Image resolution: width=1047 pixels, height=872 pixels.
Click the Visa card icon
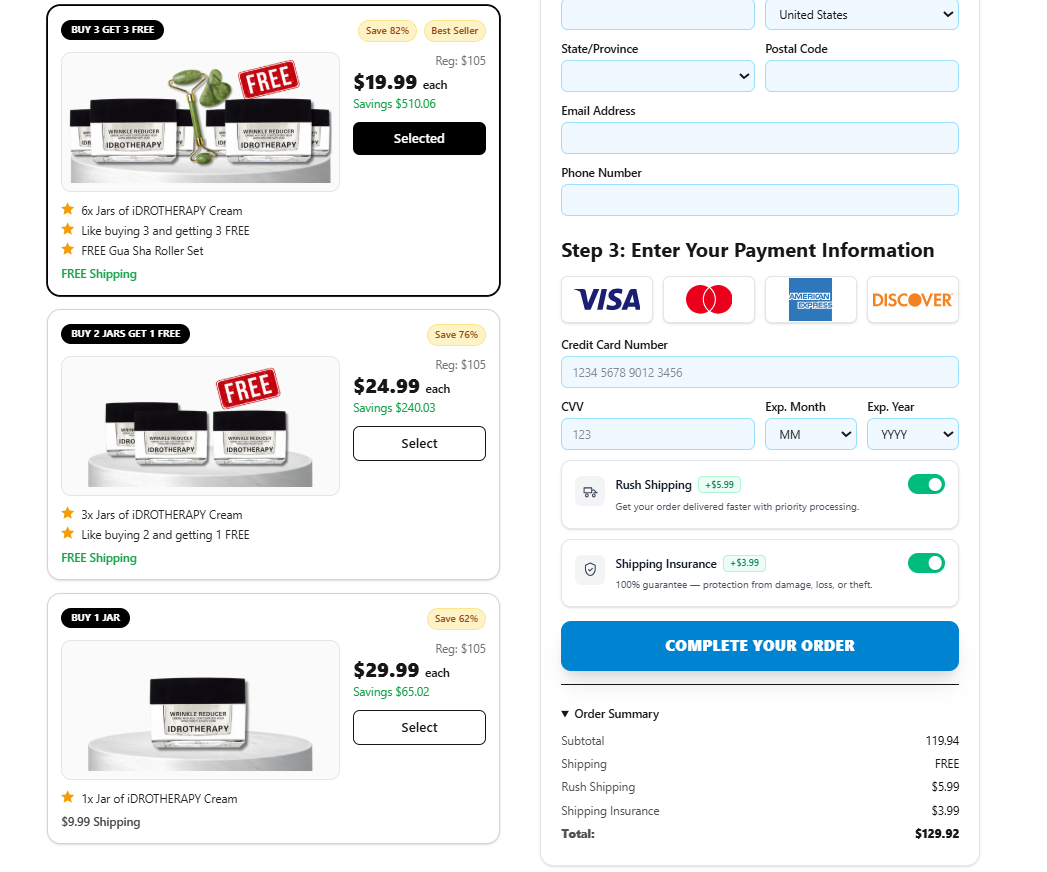coord(607,299)
